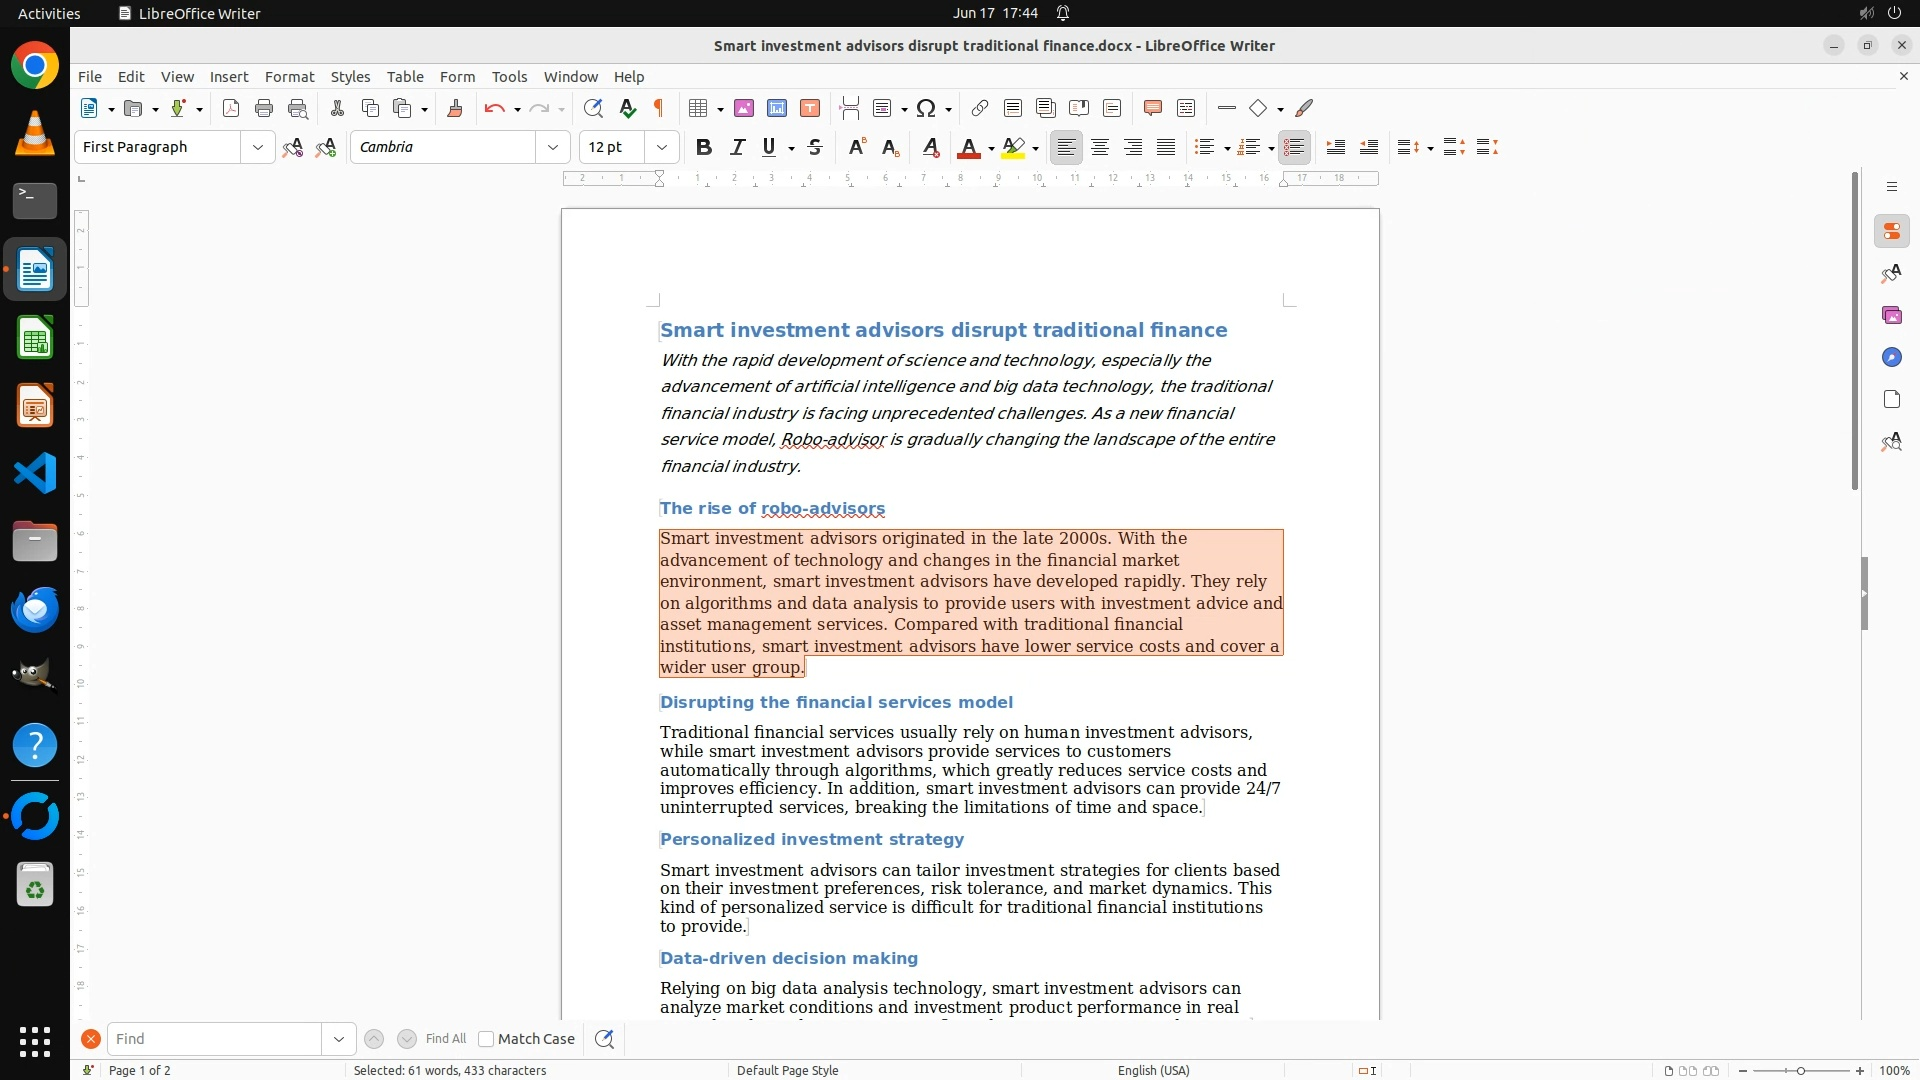Click inside the Find text field
Screen dimensions: 1920x1080
click(x=214, y=1039)
